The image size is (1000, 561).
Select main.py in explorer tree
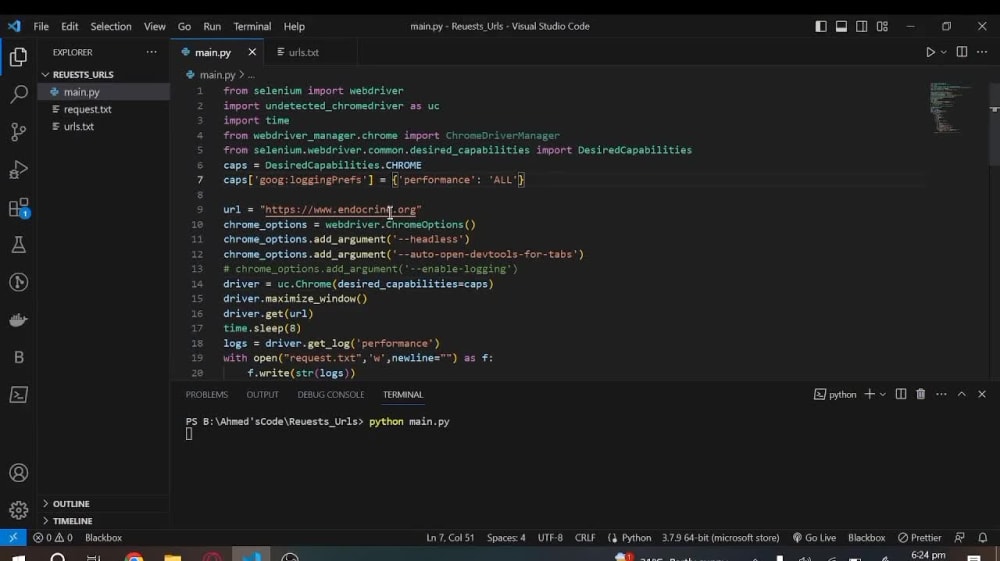(103, 92)
